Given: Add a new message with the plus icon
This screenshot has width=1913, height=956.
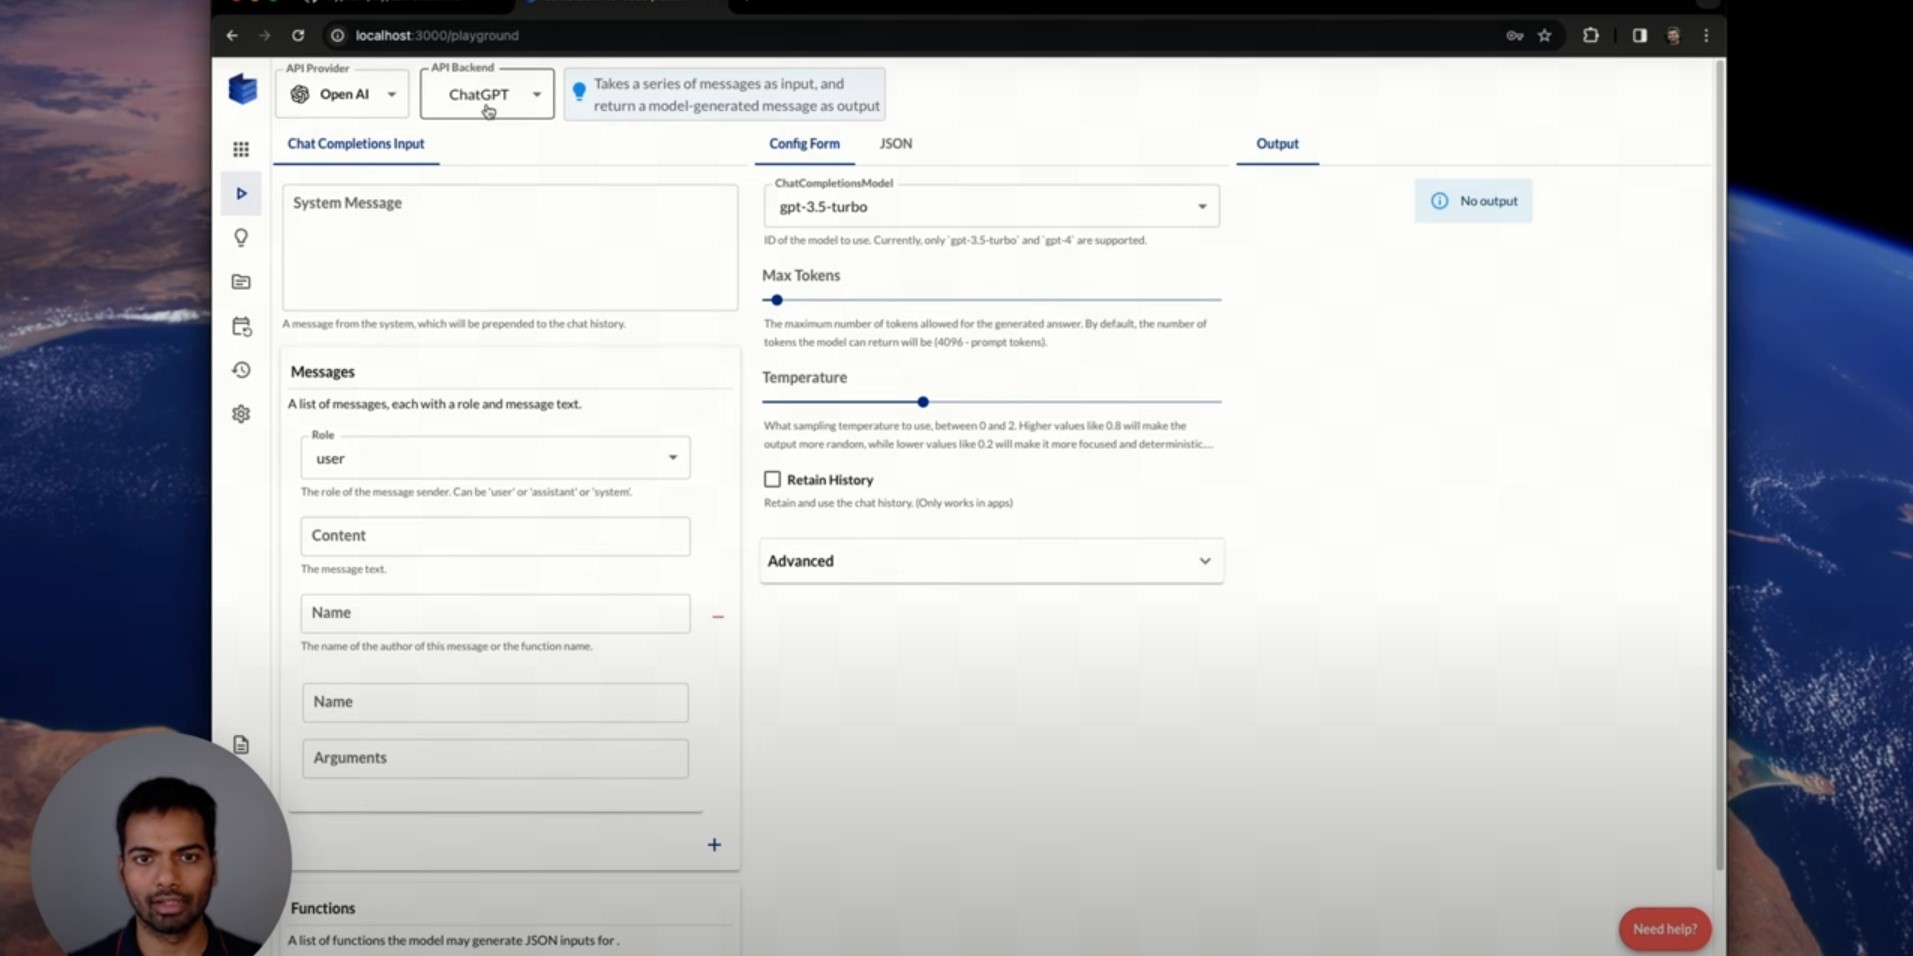Looking at the screenshot, I should [714, 845].
